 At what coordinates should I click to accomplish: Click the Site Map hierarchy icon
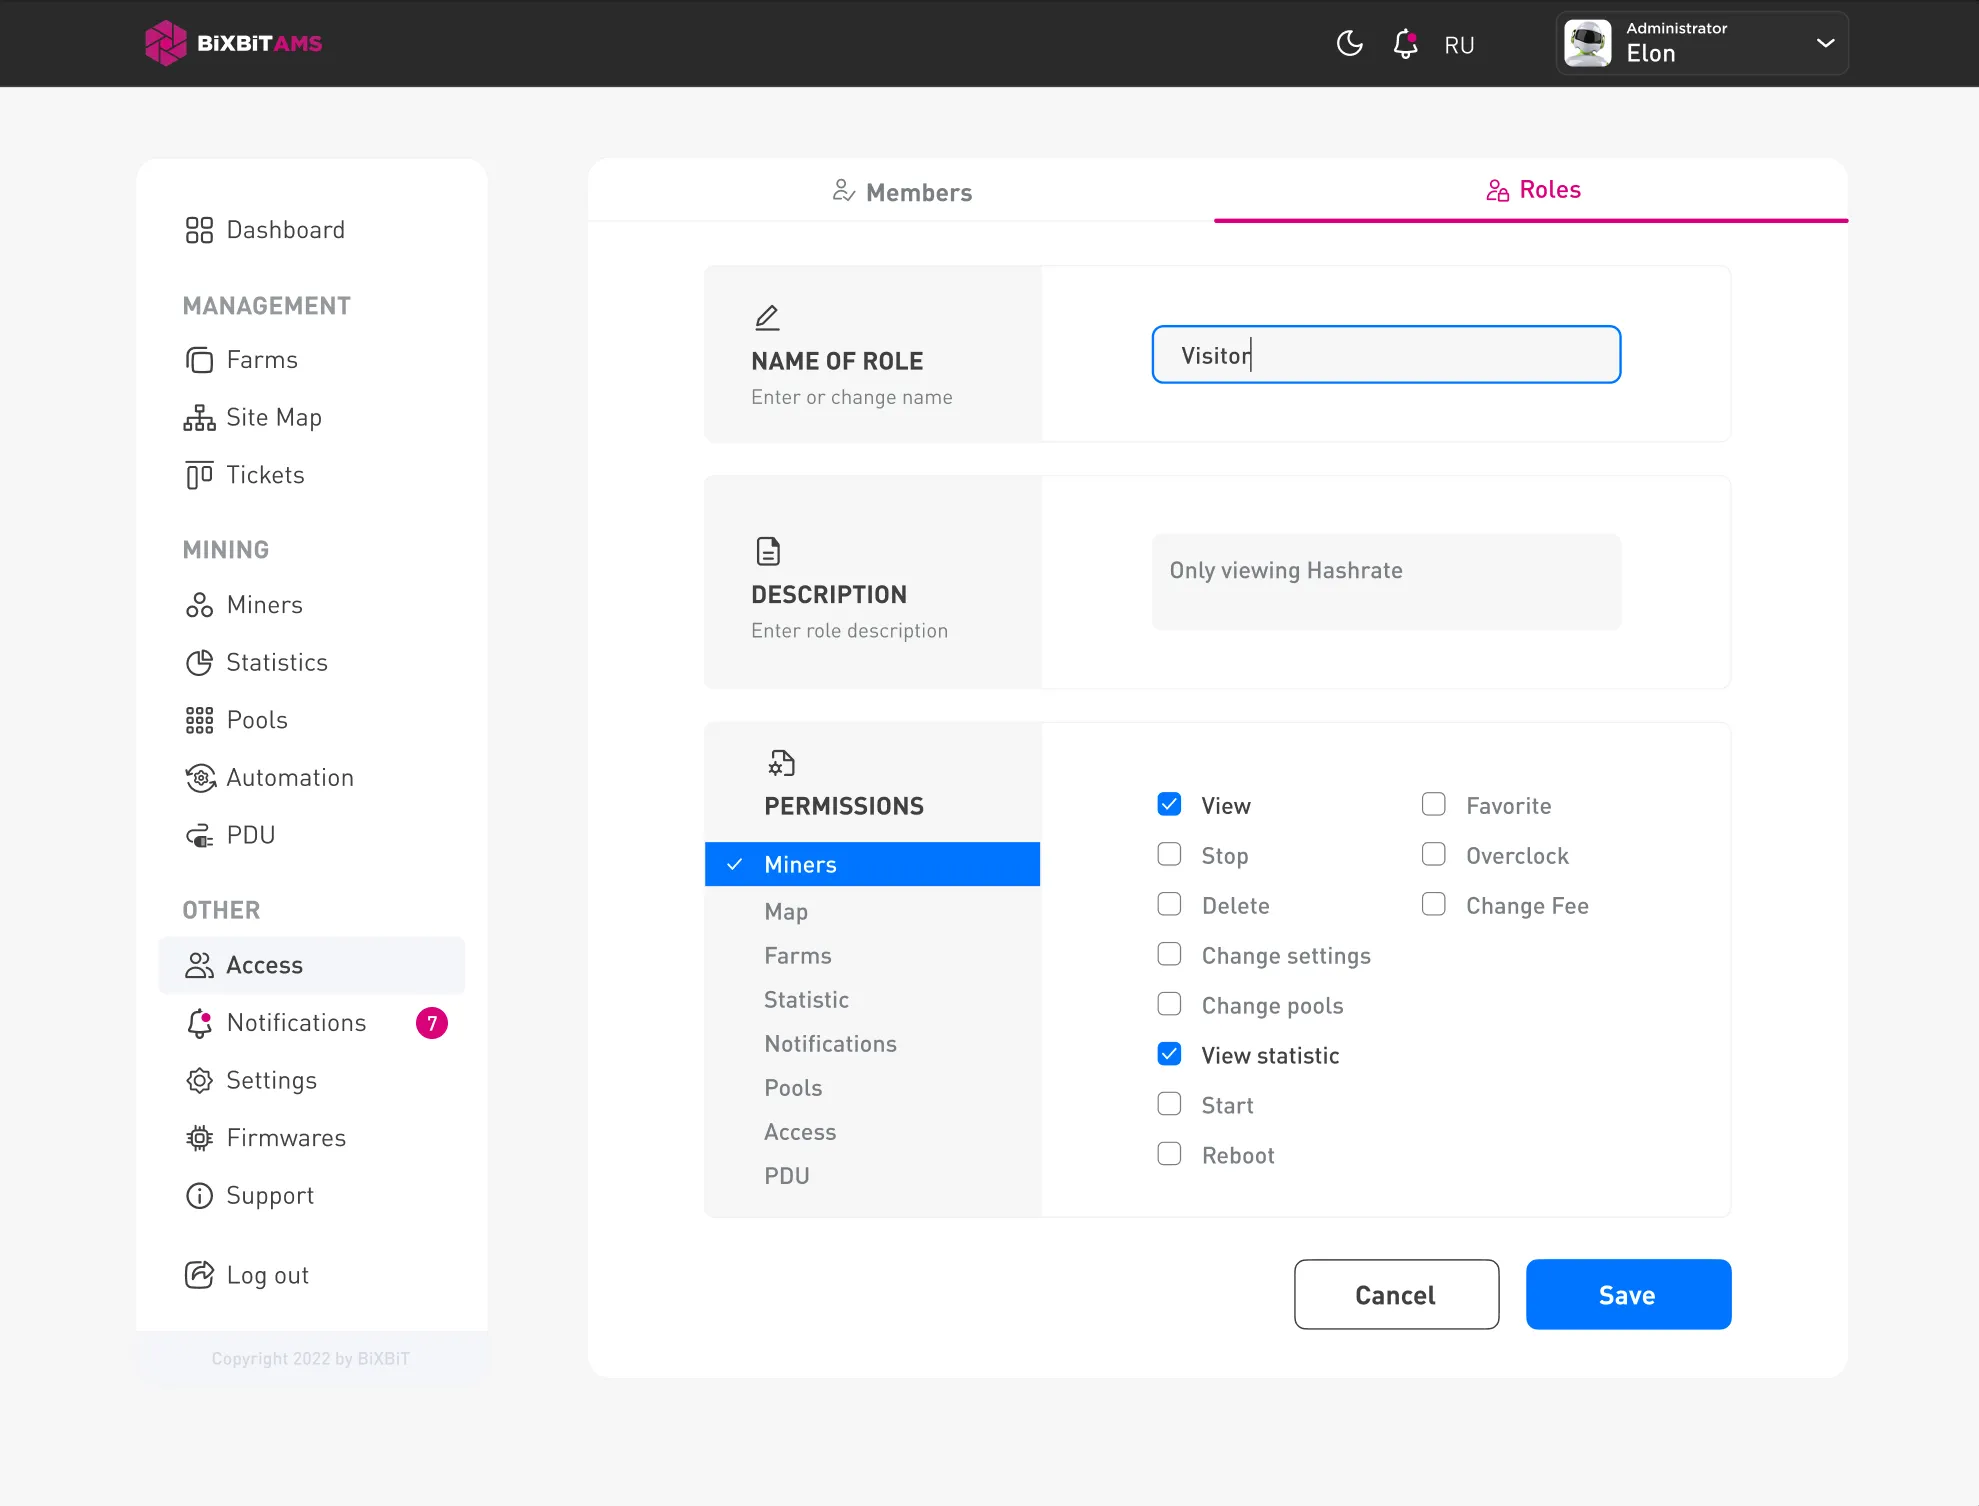tap(199, 417)
